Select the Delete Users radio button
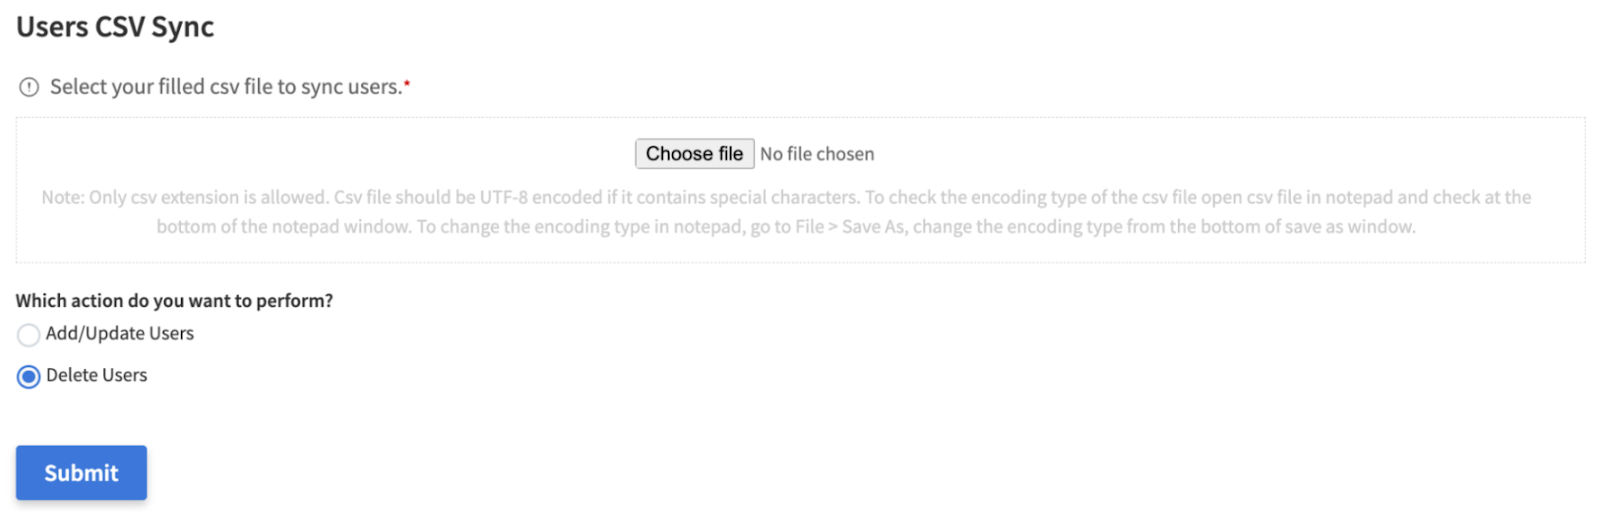Viewport: 1600px width, 512px height. pyautogui.click(x=29, y=377)
